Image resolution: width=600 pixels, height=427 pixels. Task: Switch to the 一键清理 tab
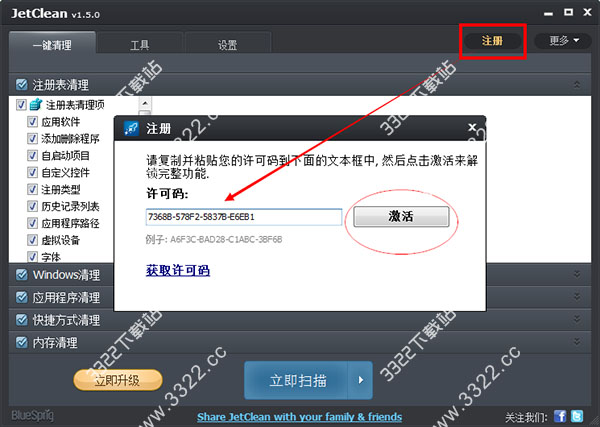pyautogui.click(x=52, y=43)
